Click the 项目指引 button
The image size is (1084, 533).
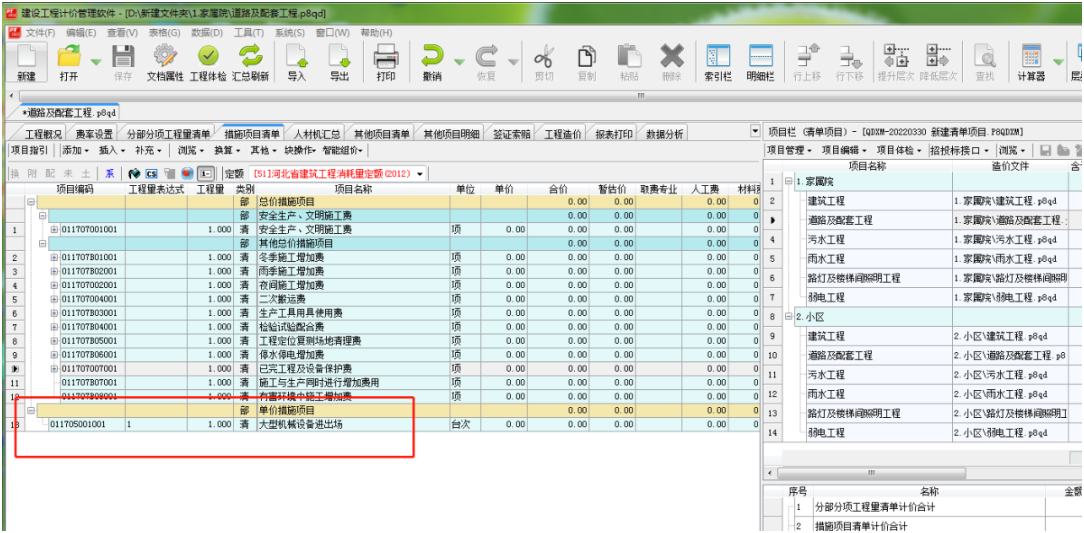click(x=29, y=150)
